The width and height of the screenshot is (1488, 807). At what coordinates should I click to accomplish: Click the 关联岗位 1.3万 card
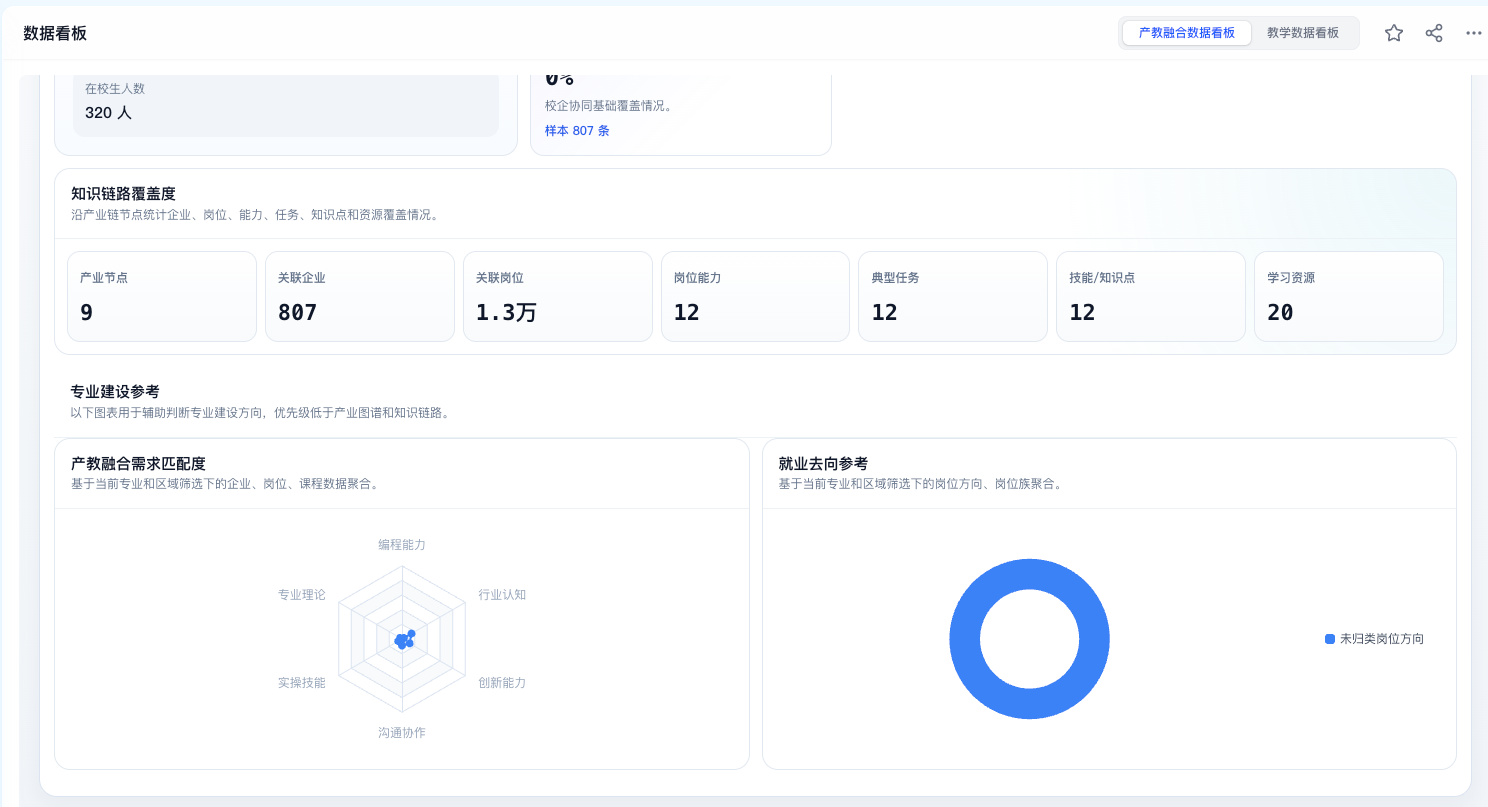[x=558, y=297]
